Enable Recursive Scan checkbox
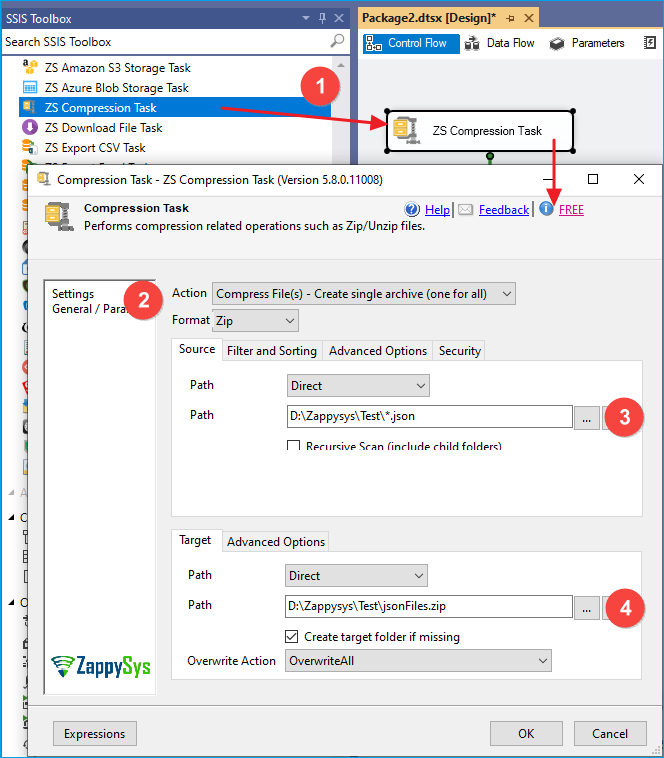 (x=294, y=447)
